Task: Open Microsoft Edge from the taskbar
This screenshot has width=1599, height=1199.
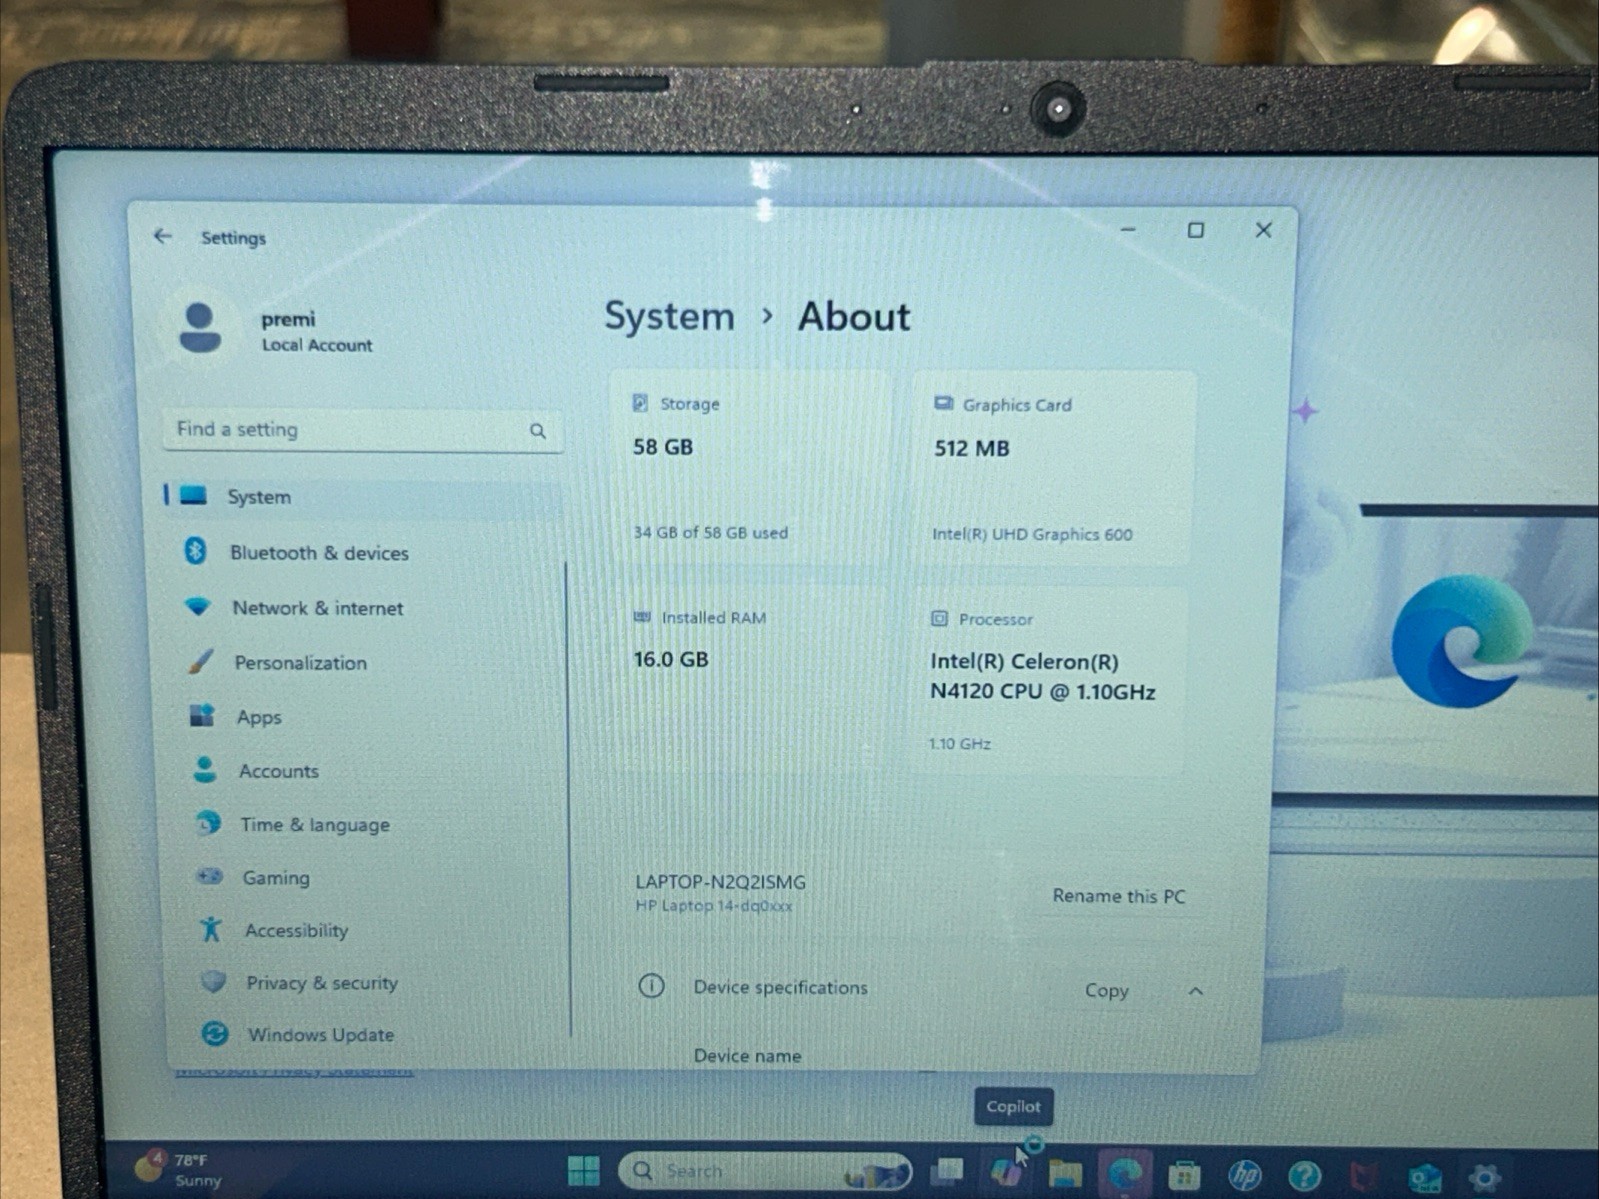Action: (1125, 1175)
